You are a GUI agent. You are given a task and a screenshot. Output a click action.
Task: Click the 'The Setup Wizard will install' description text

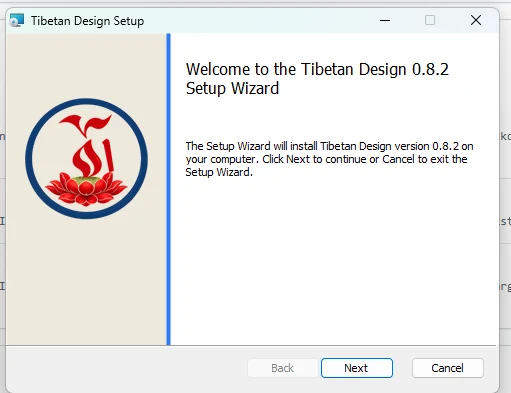coord(329,159)
